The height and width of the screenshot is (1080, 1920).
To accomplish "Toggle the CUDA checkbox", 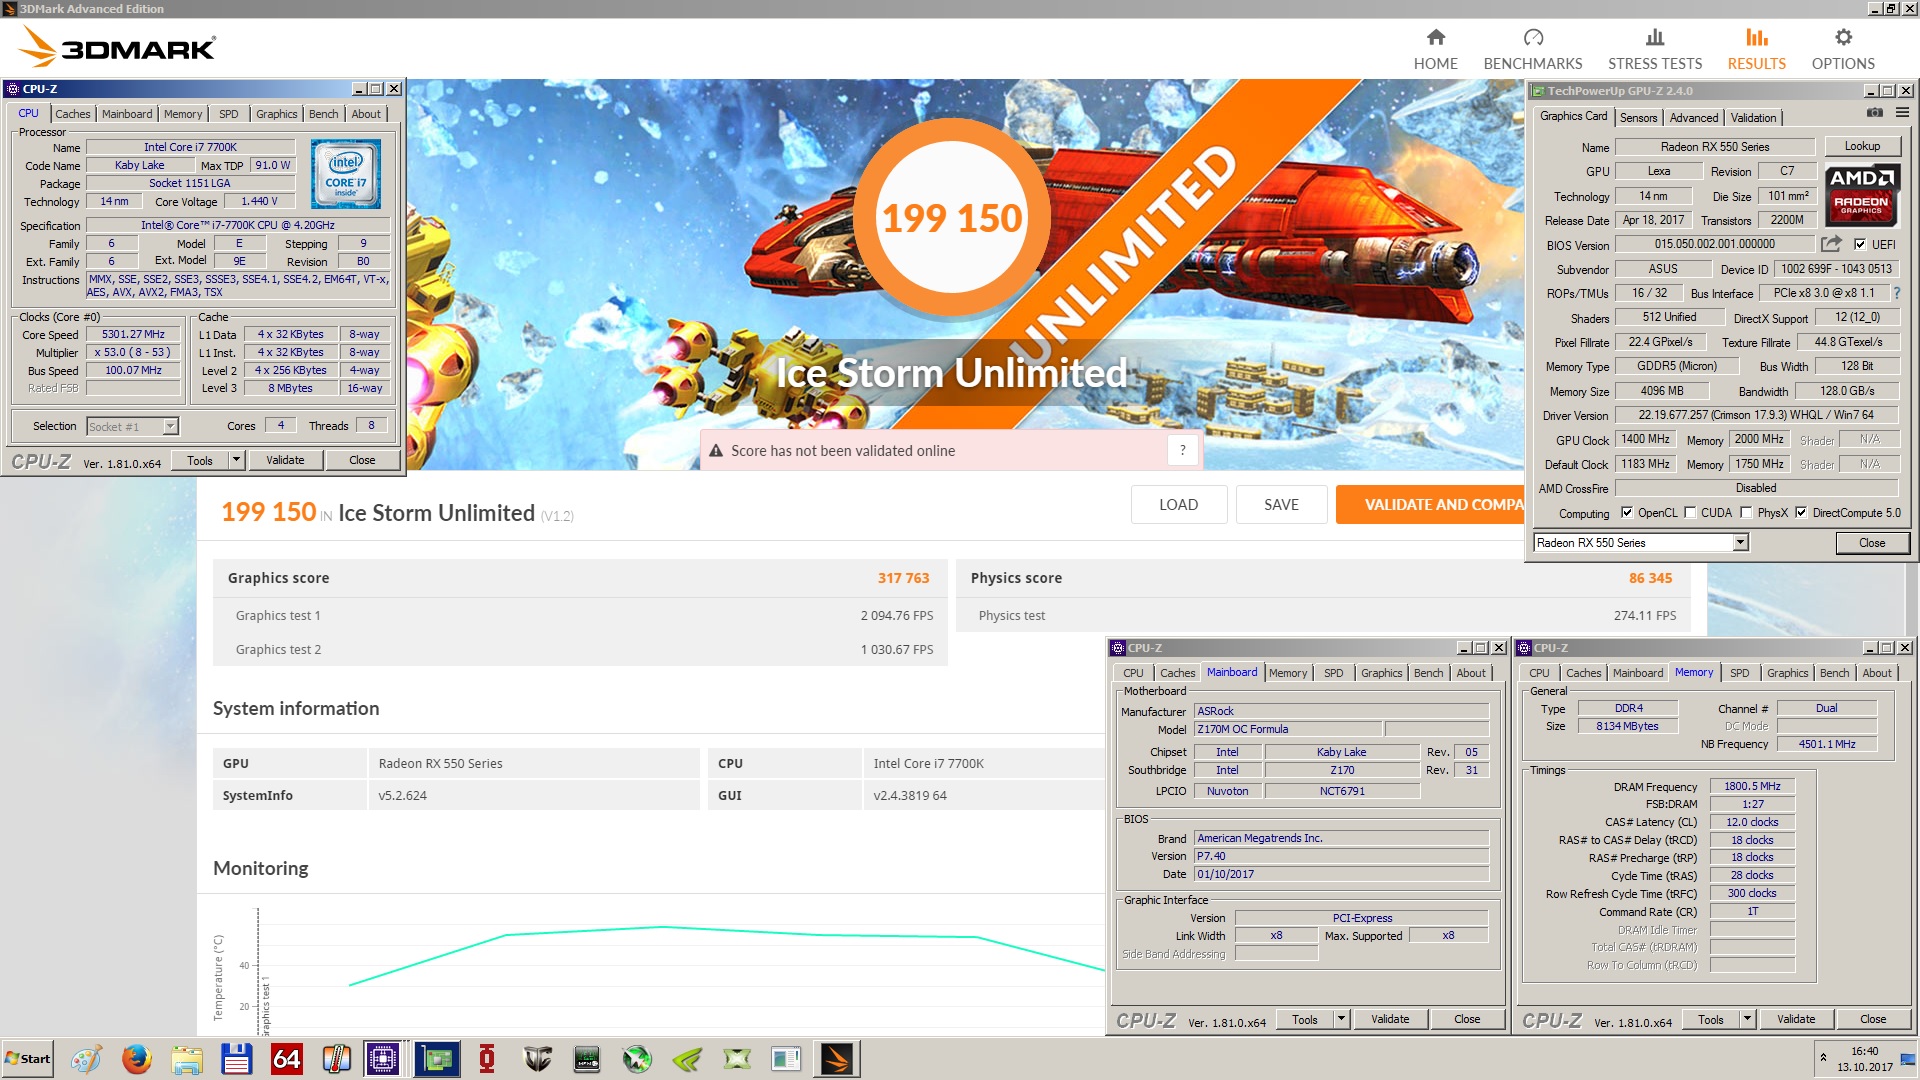I will (x=1690, y=512).
